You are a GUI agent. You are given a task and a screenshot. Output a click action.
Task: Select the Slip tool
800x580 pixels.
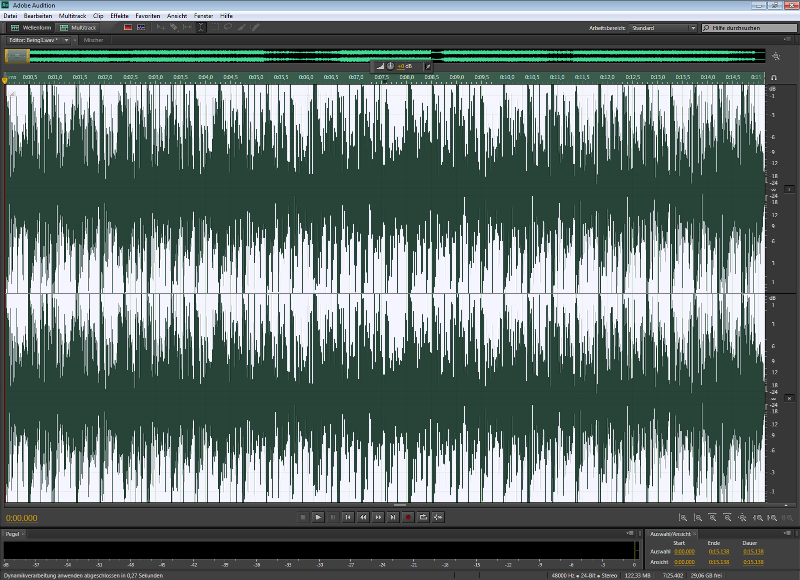pyautogui.click(x=187, y=28)
